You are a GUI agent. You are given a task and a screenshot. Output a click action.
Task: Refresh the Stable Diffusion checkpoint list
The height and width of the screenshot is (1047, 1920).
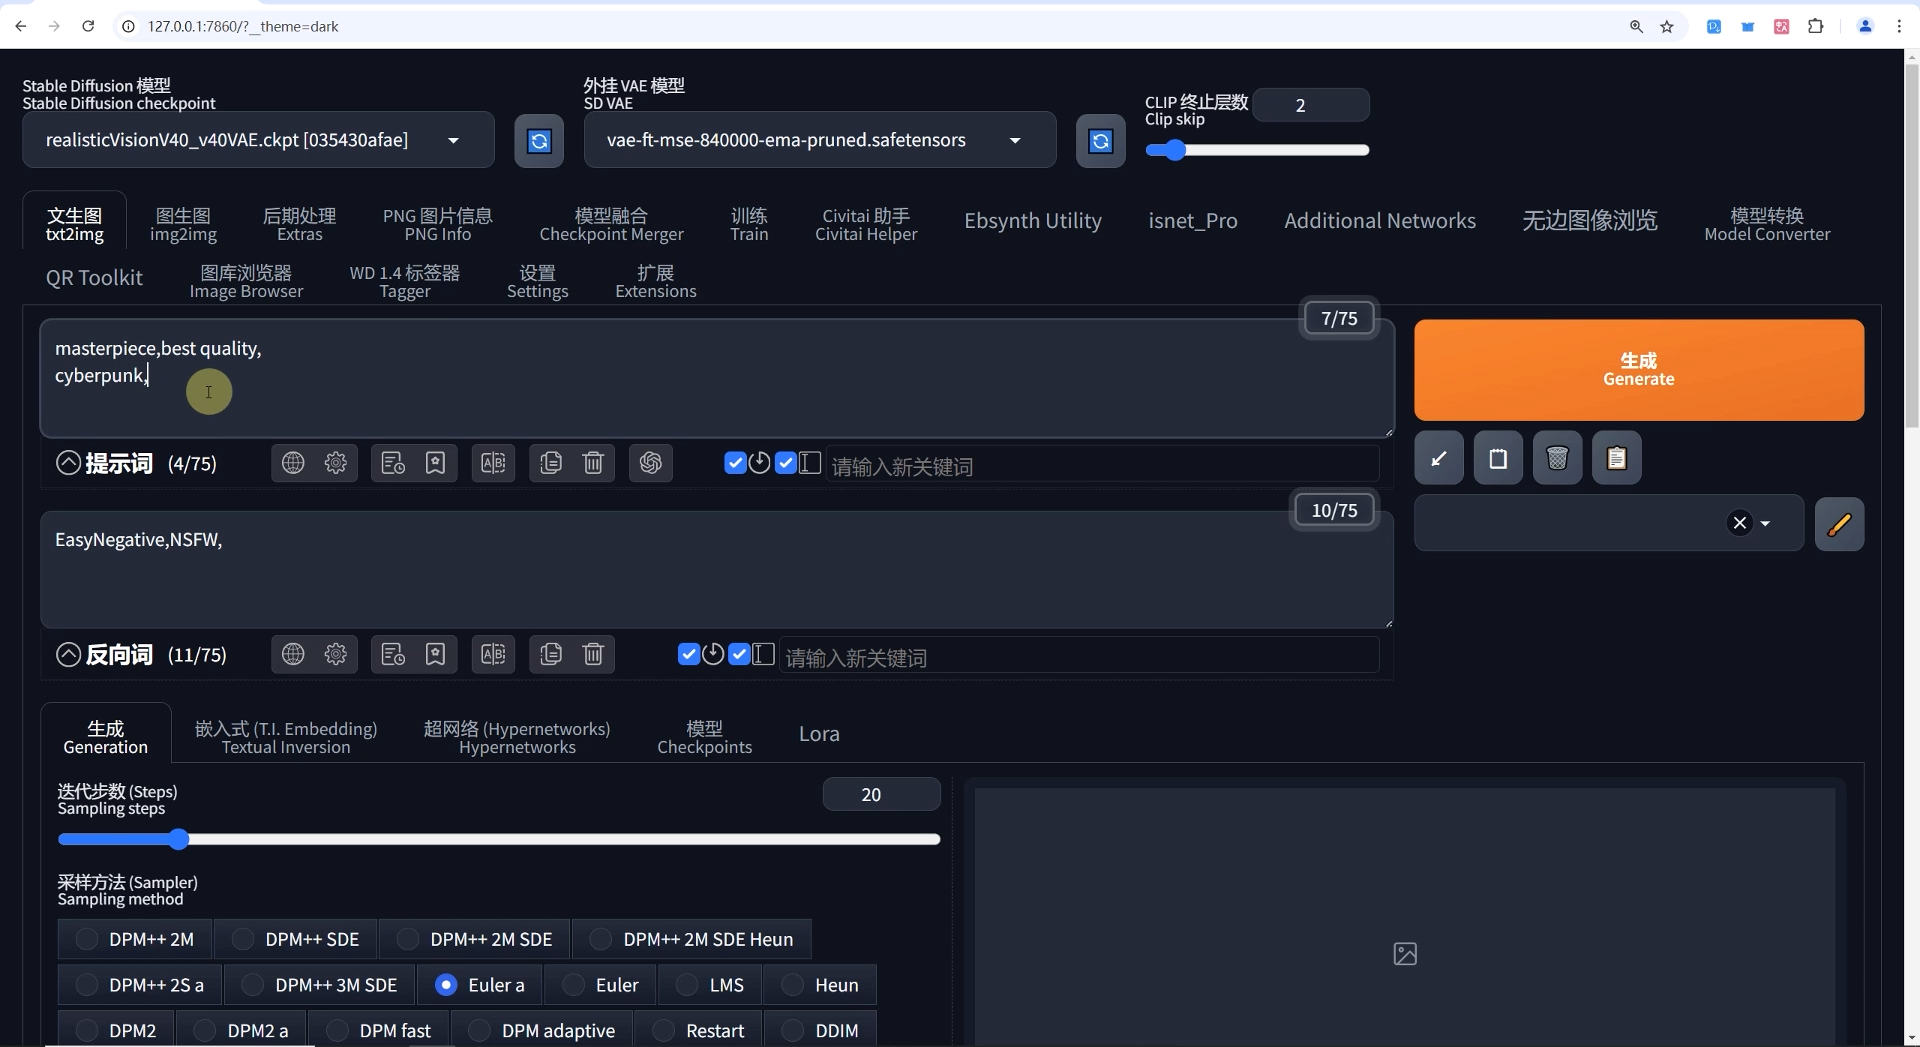pyautogui.click(x=539, y=141)
